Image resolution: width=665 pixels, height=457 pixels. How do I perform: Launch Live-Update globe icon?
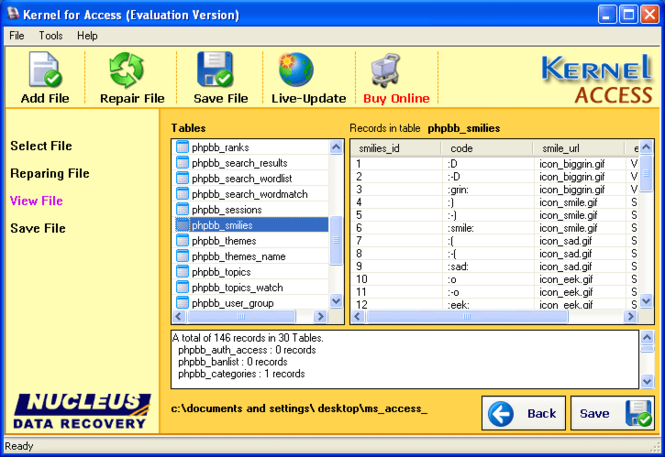click(296, 69)
